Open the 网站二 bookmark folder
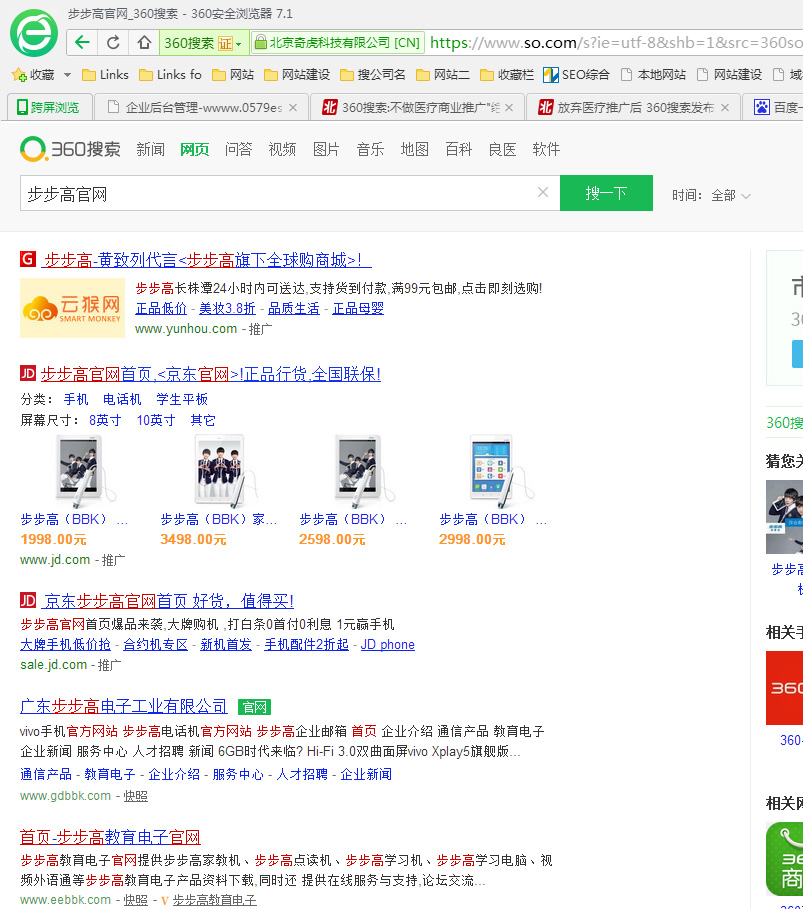The height and width of the screenshot is (909, 803). [443, 75]
